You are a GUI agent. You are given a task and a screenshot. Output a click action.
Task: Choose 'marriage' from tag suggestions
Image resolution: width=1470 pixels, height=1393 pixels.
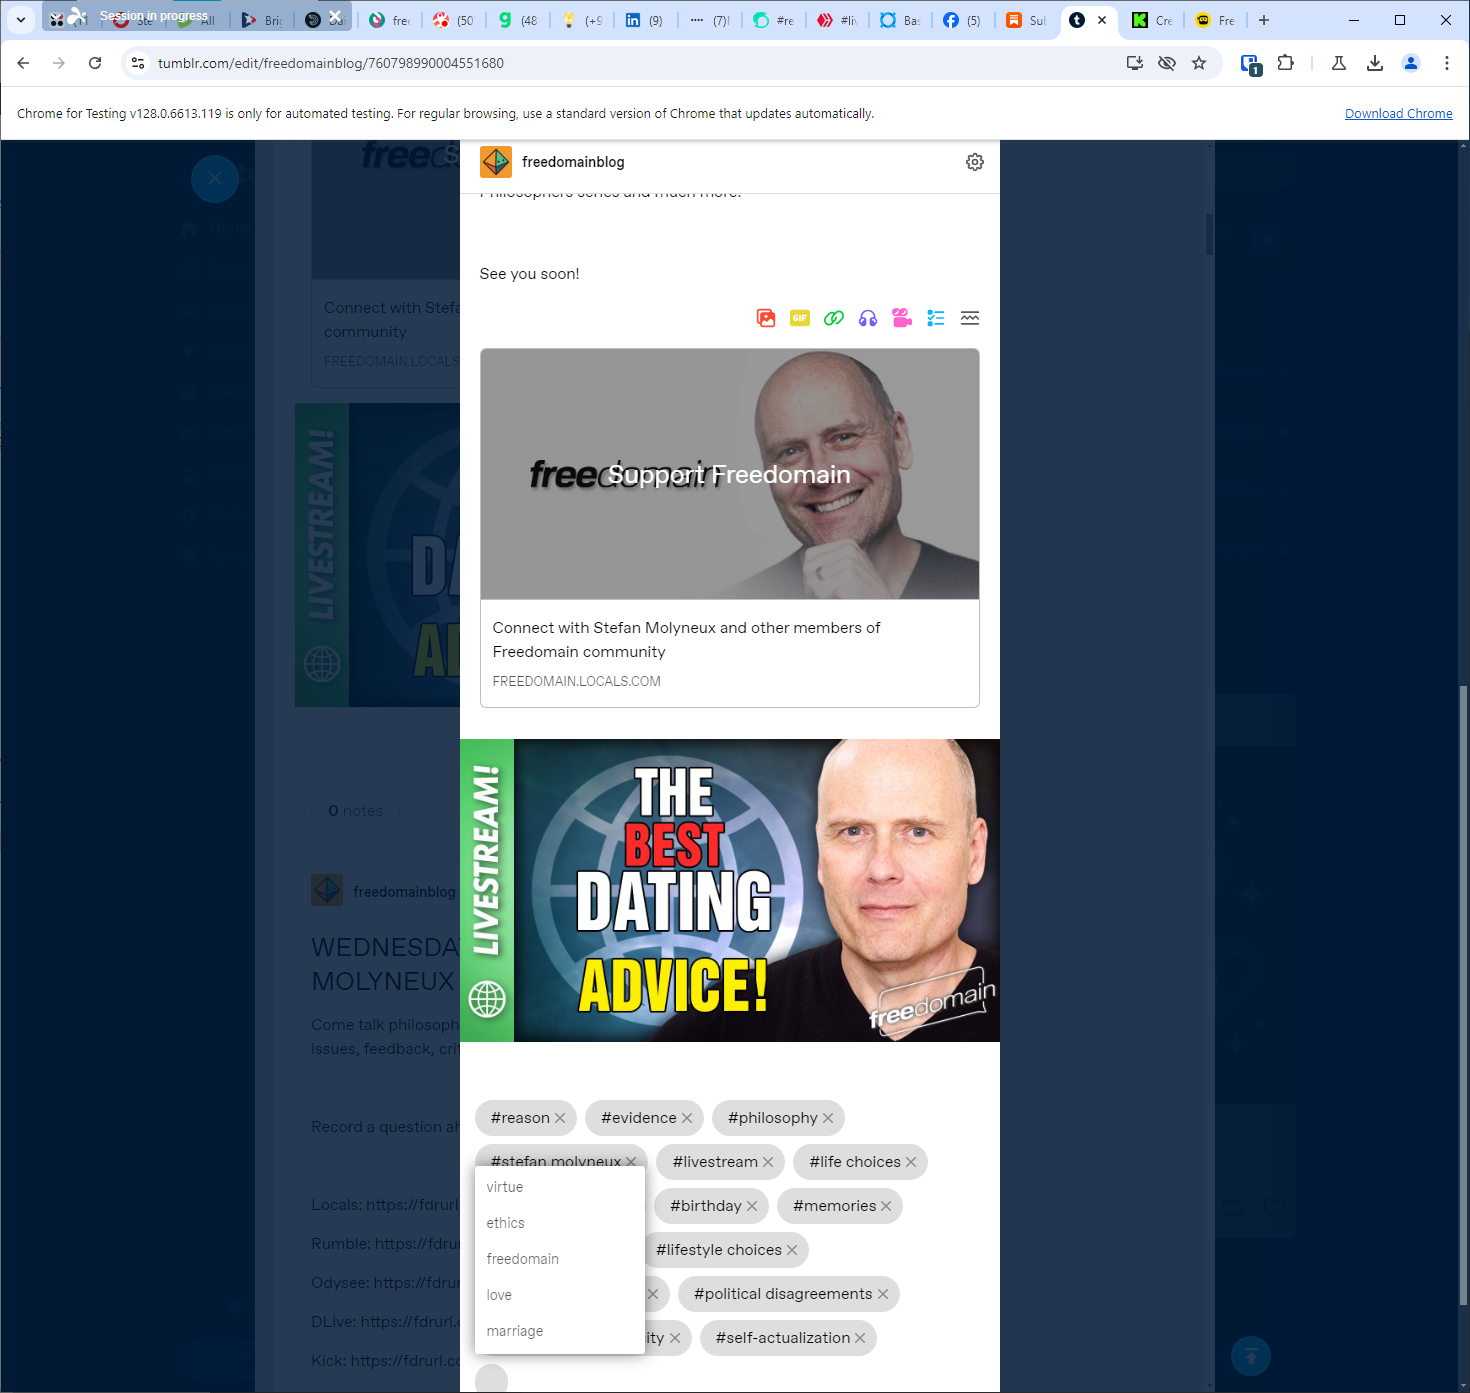(560, 1331)
